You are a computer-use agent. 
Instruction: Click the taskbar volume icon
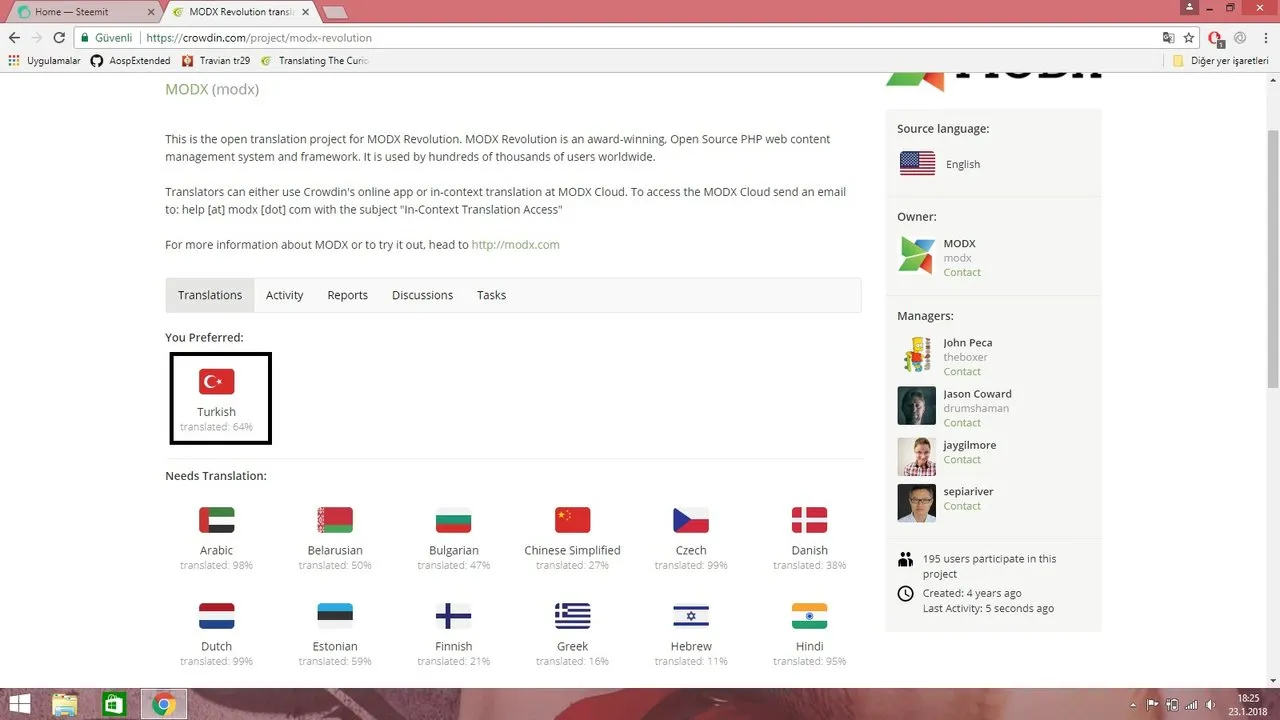tap(1210, 705)
